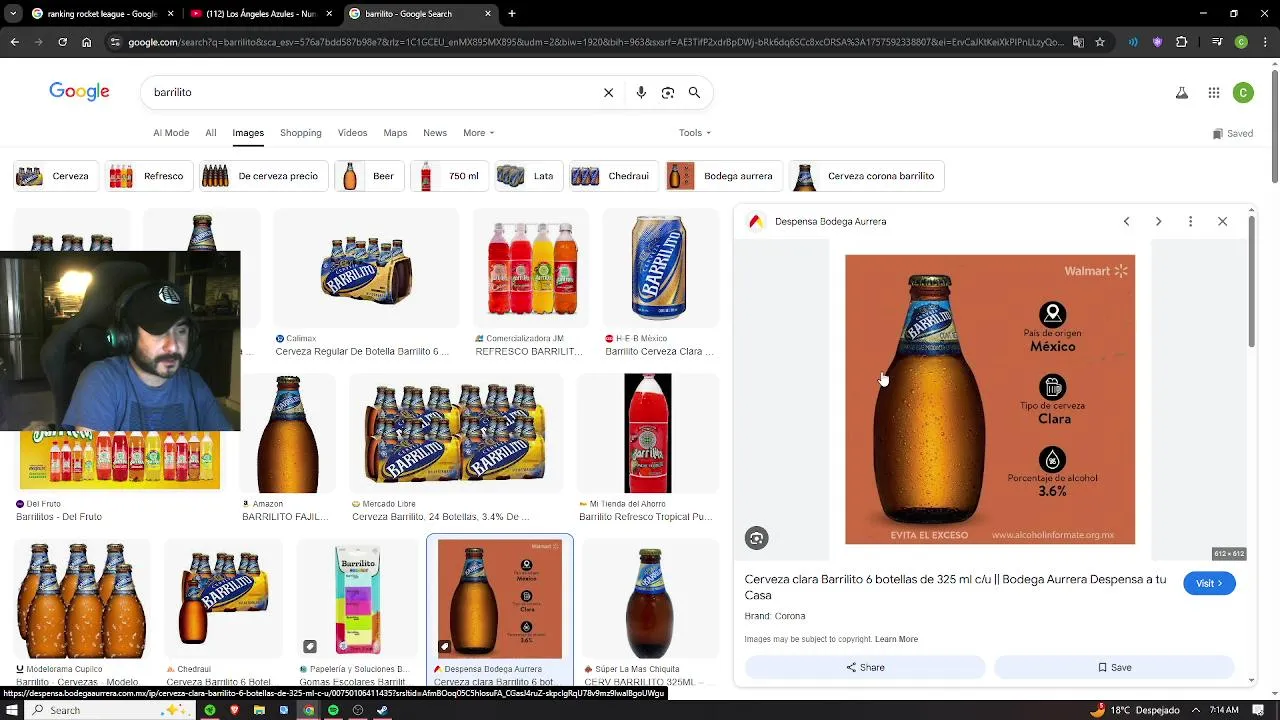Filter images by the Refresco chip
The image size is (1280, 720).
coord(148,176)
